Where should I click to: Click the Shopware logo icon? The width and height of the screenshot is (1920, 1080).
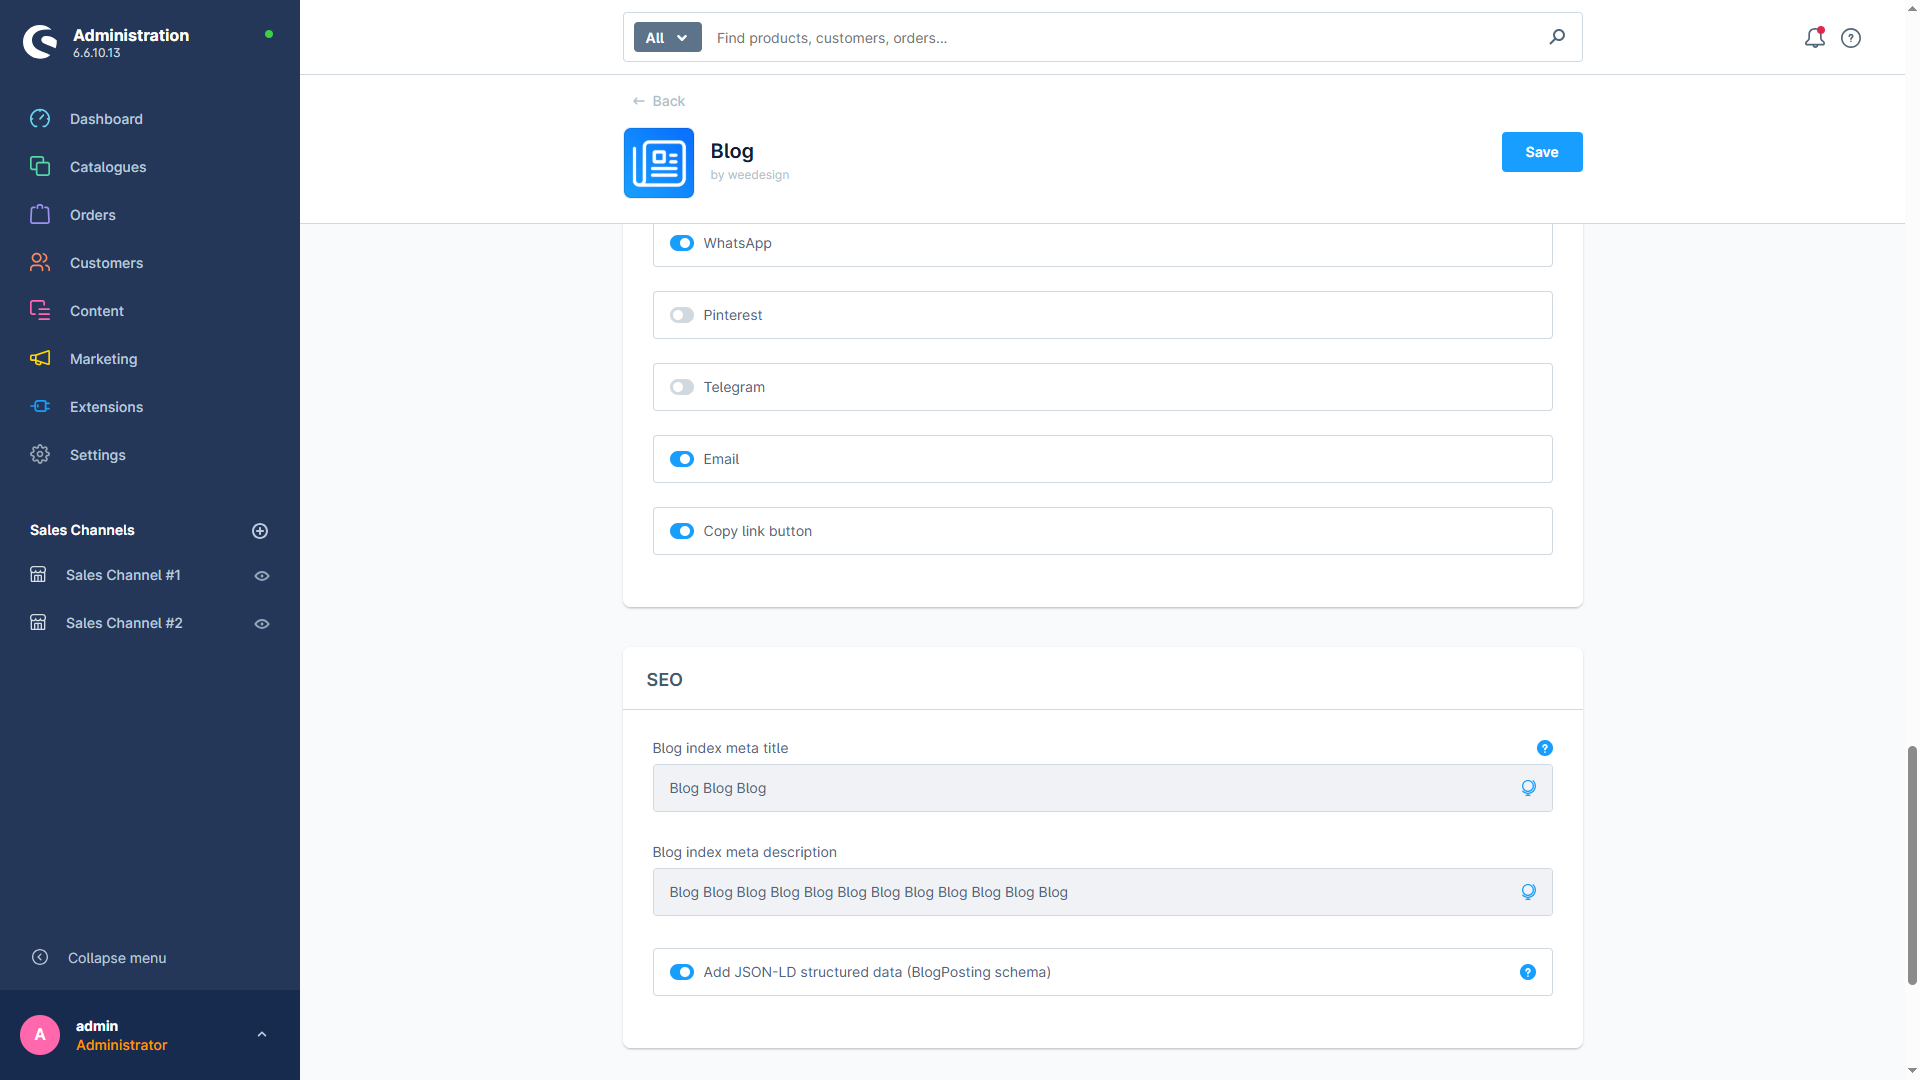[x=40, y=42]
